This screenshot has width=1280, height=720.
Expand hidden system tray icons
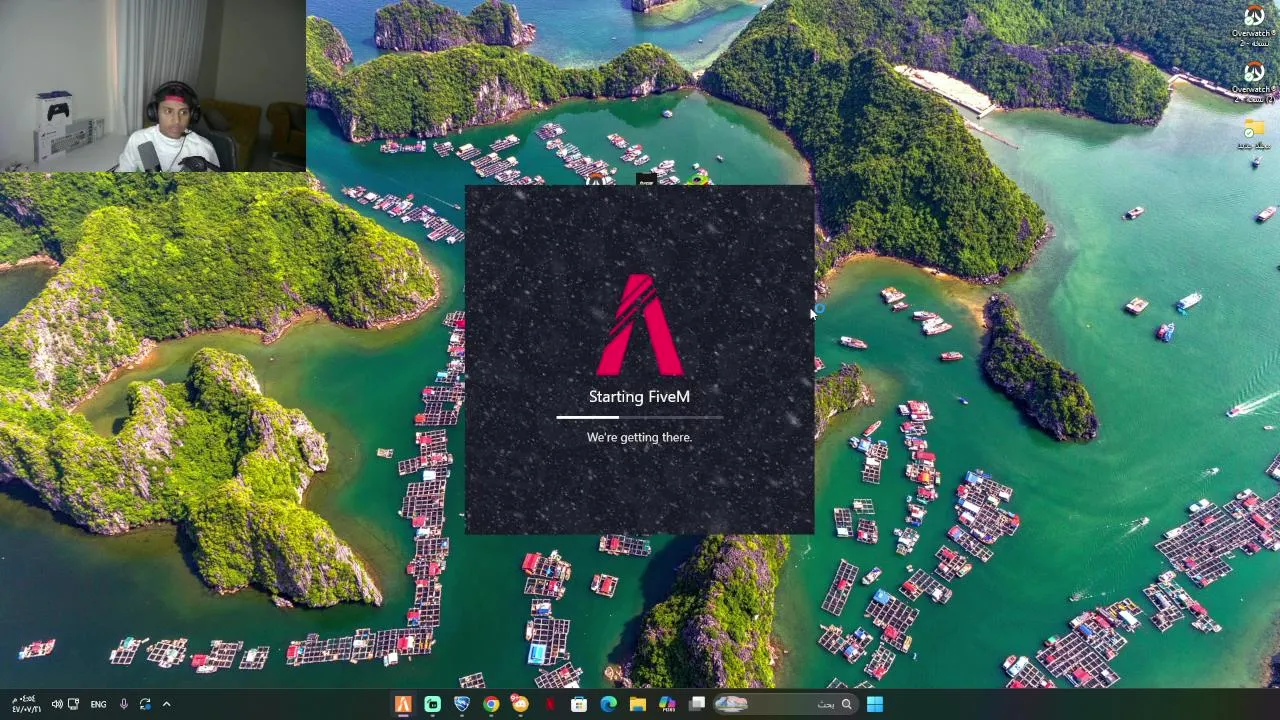coord(166,704)
